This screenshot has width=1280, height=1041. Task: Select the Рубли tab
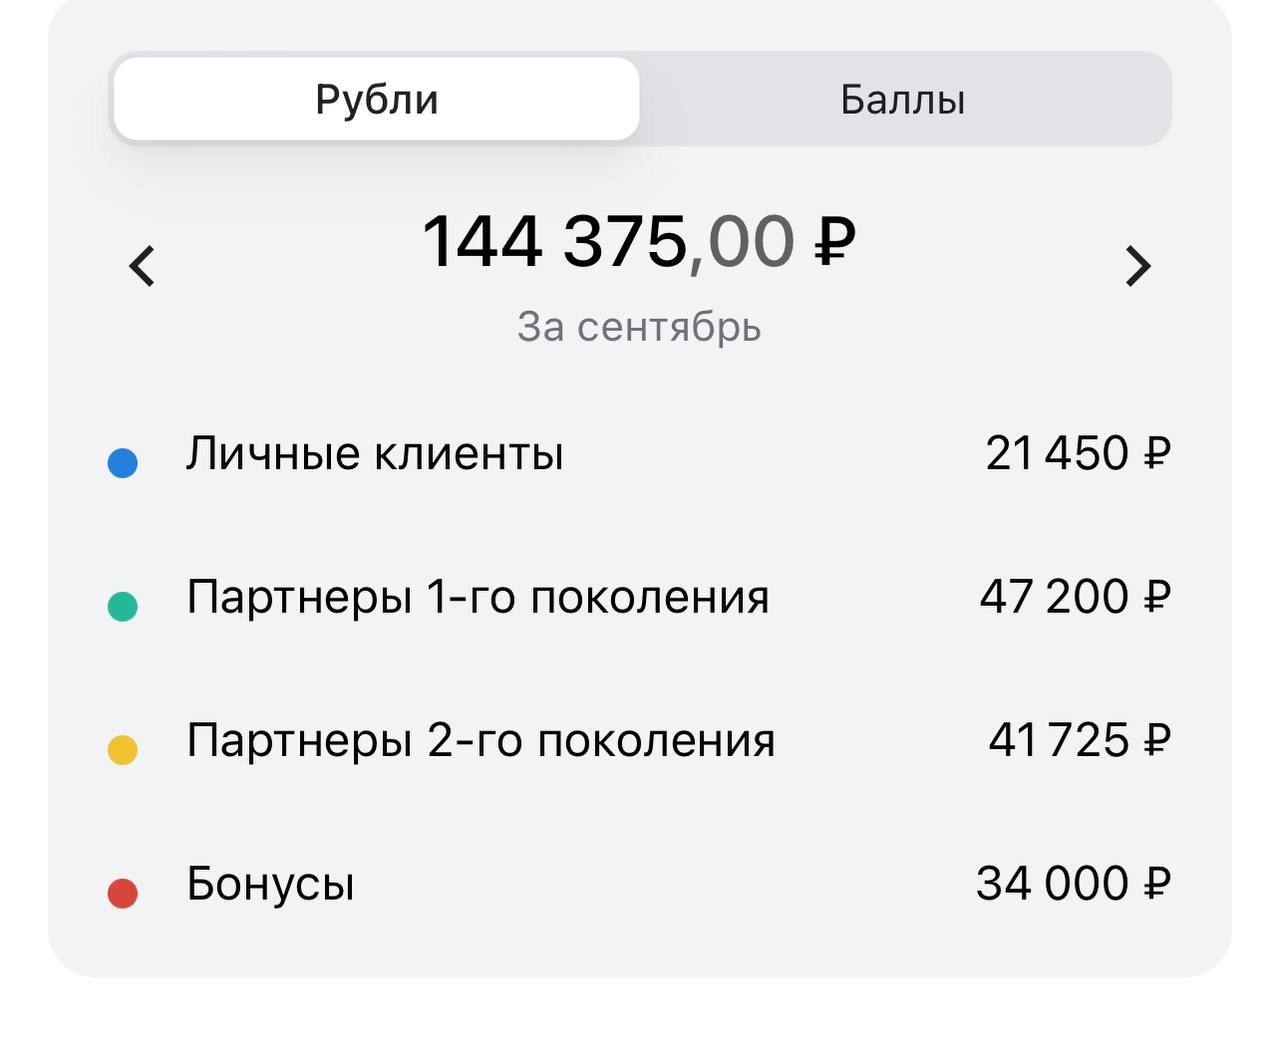coord(377,99)
